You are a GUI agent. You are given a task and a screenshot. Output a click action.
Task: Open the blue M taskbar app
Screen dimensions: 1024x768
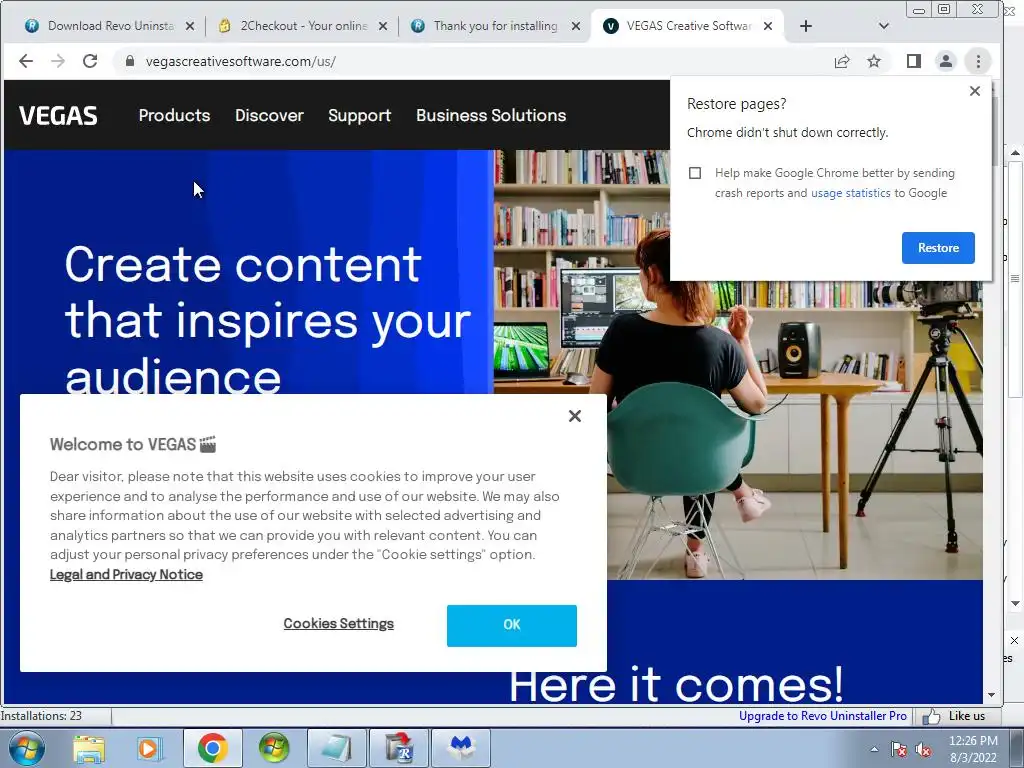pyautogui.click(x=462, y=749)
